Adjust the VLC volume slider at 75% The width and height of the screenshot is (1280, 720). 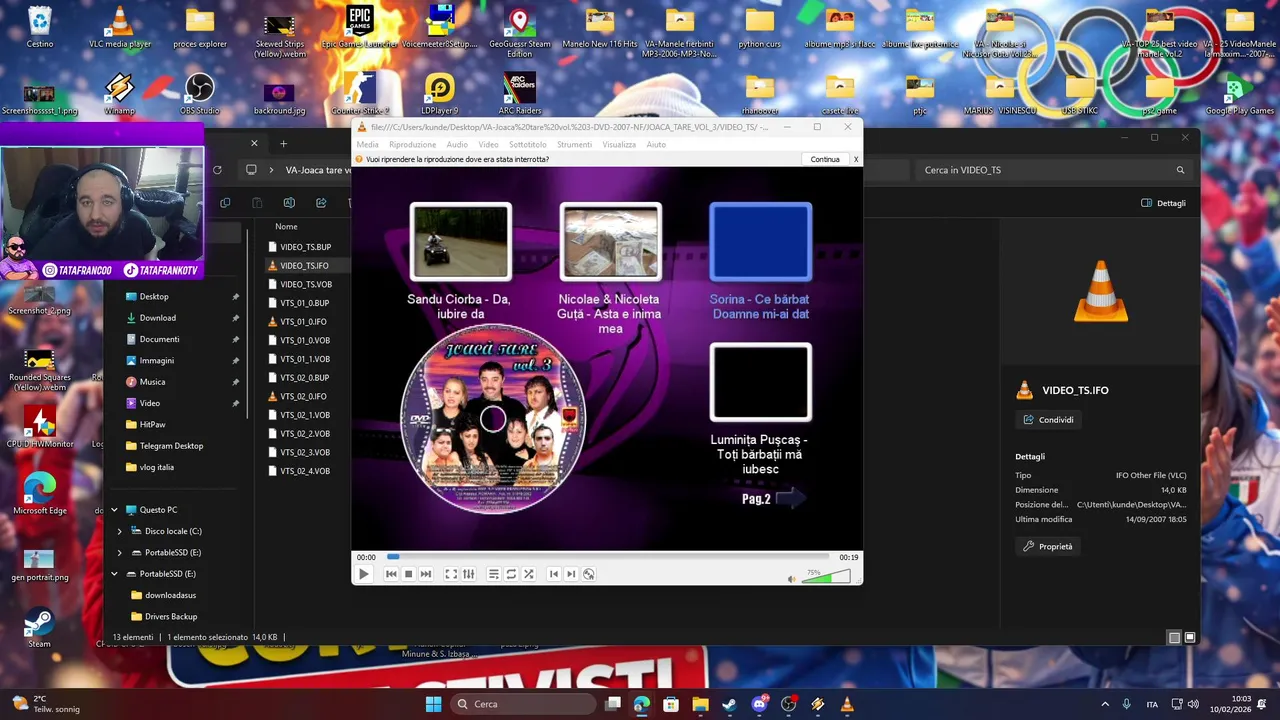tap(826, 576)
